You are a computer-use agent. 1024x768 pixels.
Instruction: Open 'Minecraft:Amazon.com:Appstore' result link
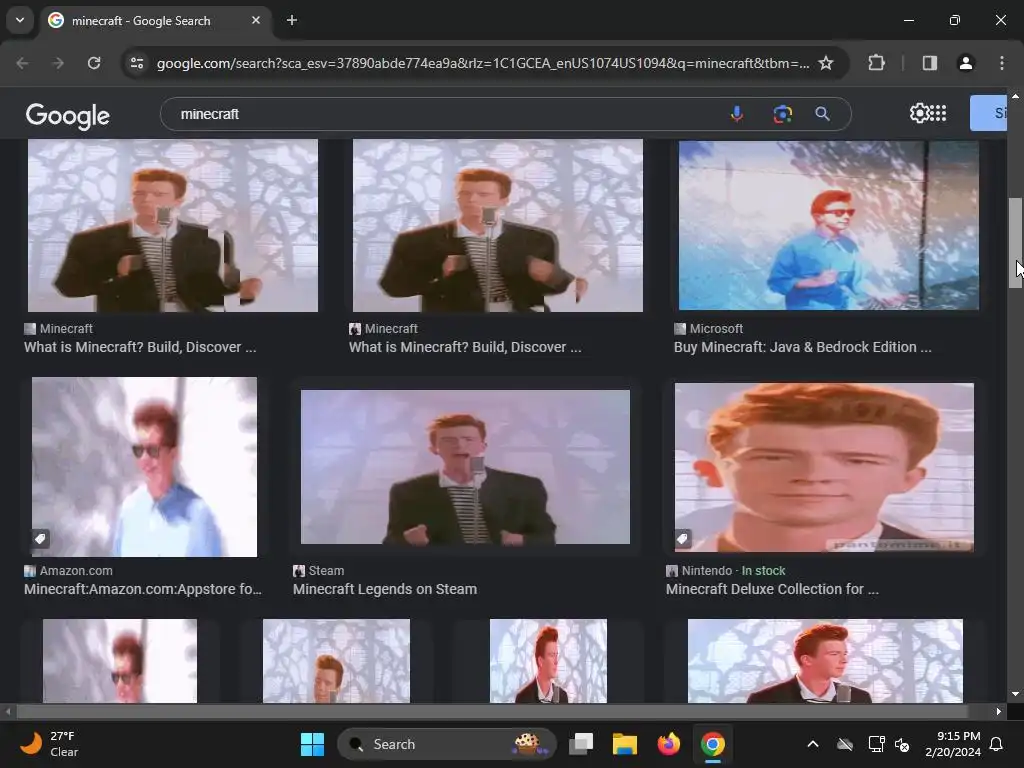point(143,589)
